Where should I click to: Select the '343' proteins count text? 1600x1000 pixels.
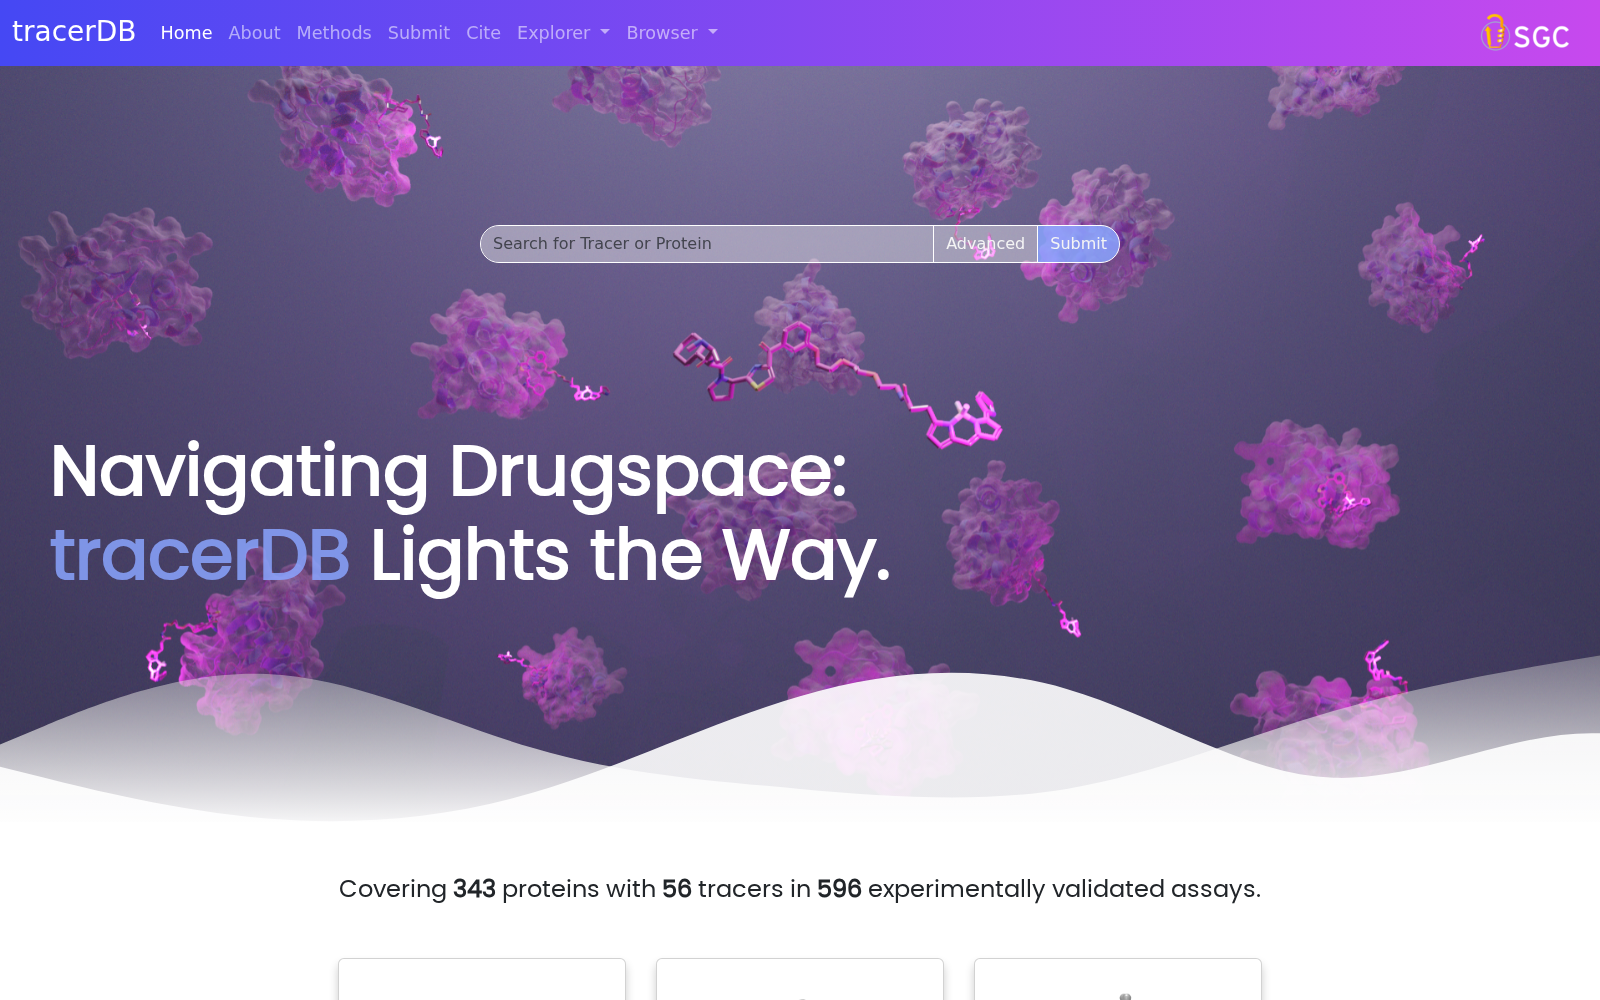click(474, 889)
